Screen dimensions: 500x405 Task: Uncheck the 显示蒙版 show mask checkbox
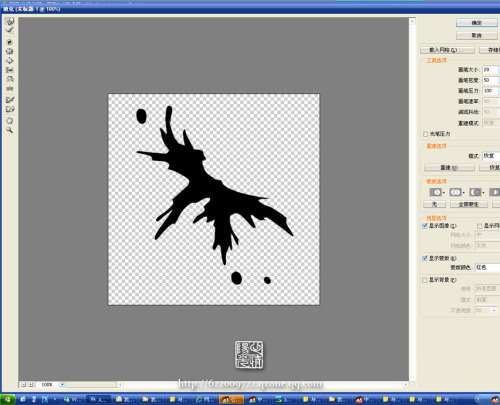point(425,258)
